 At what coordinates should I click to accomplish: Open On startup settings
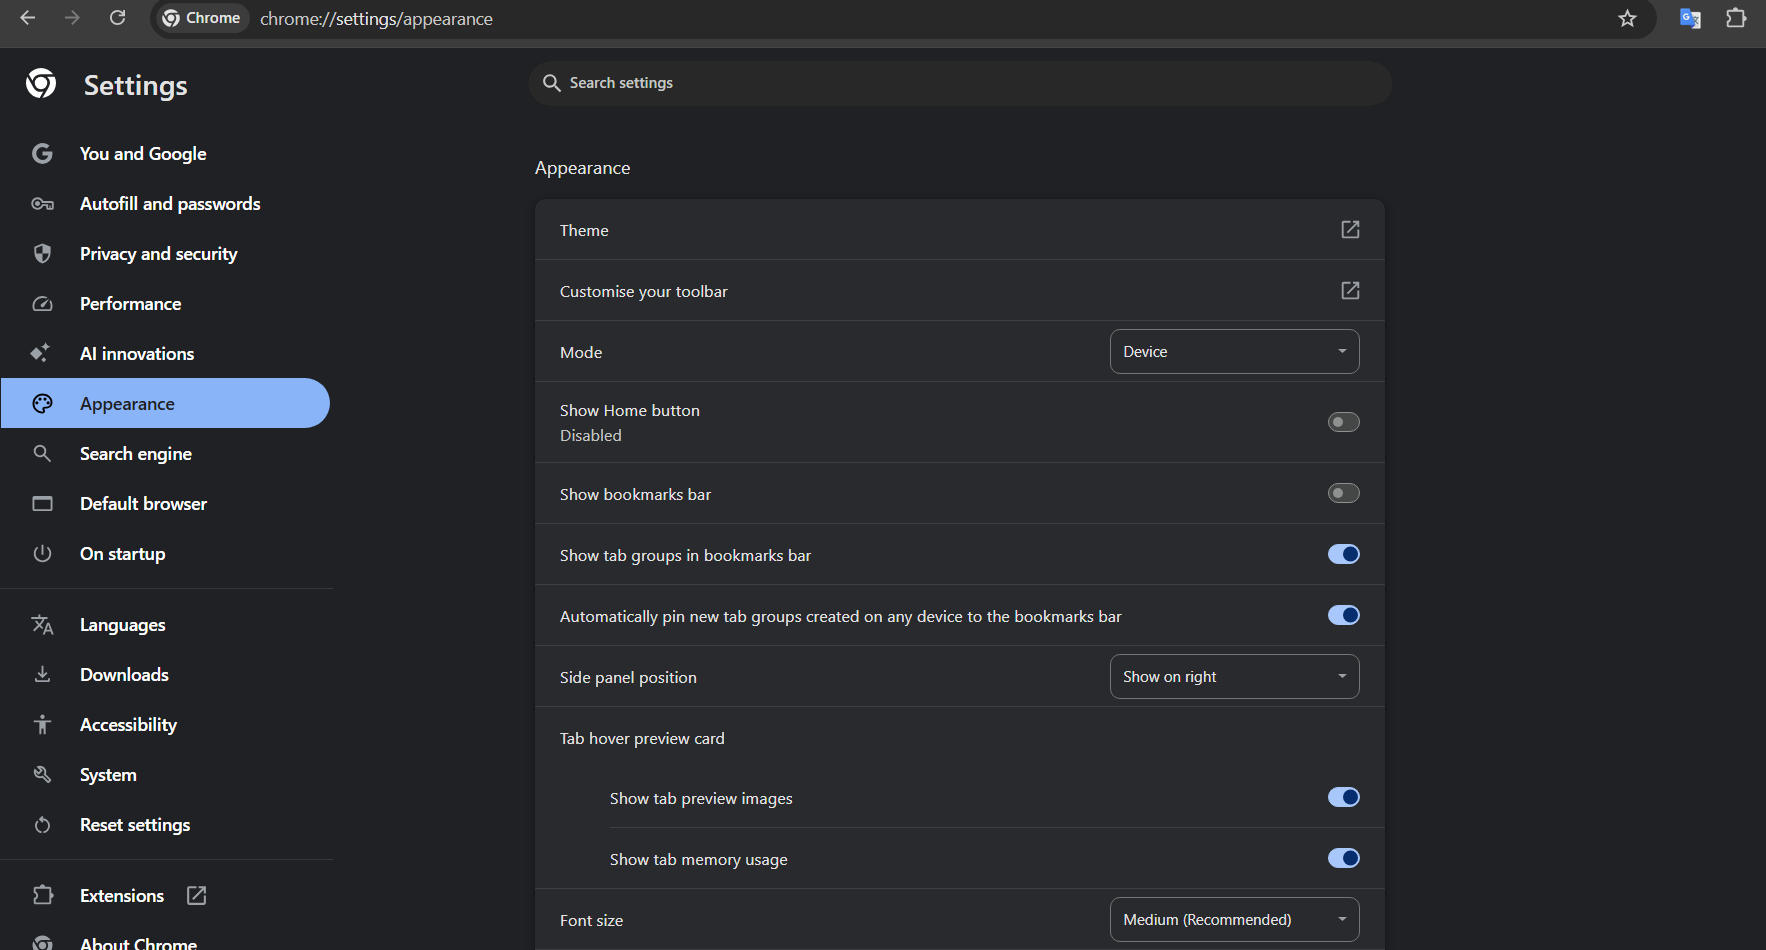click(x=123, y=554)
